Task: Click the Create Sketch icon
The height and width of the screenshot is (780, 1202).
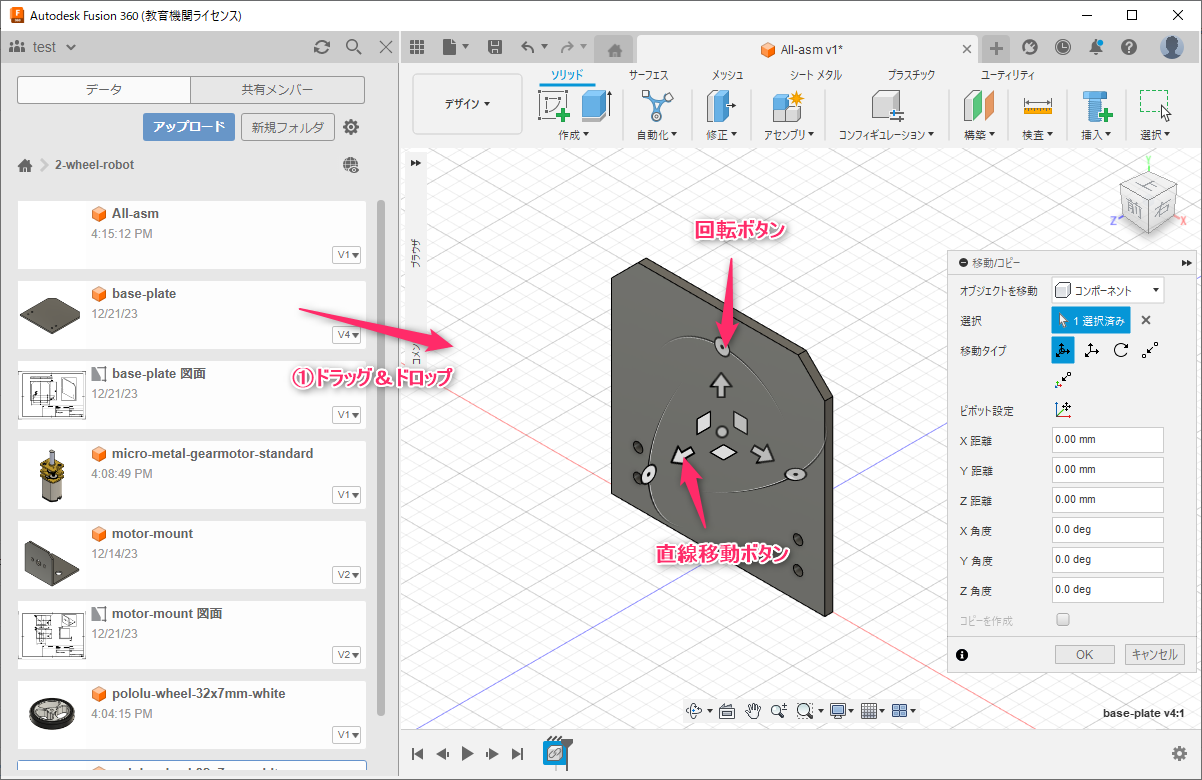Action: 553,105
